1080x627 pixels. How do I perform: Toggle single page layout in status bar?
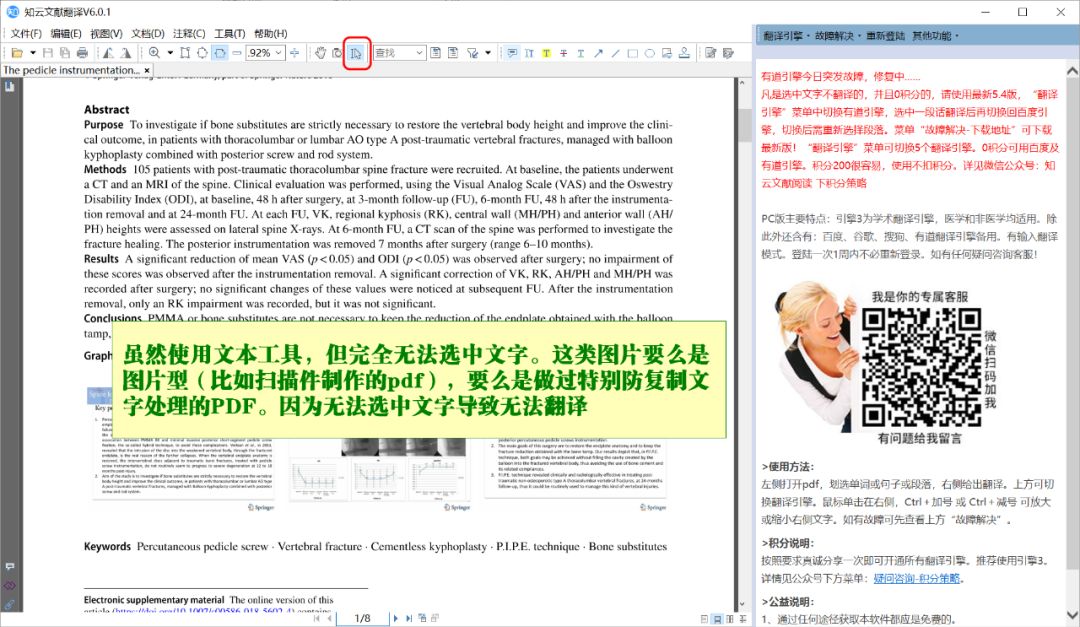[704, 619]
